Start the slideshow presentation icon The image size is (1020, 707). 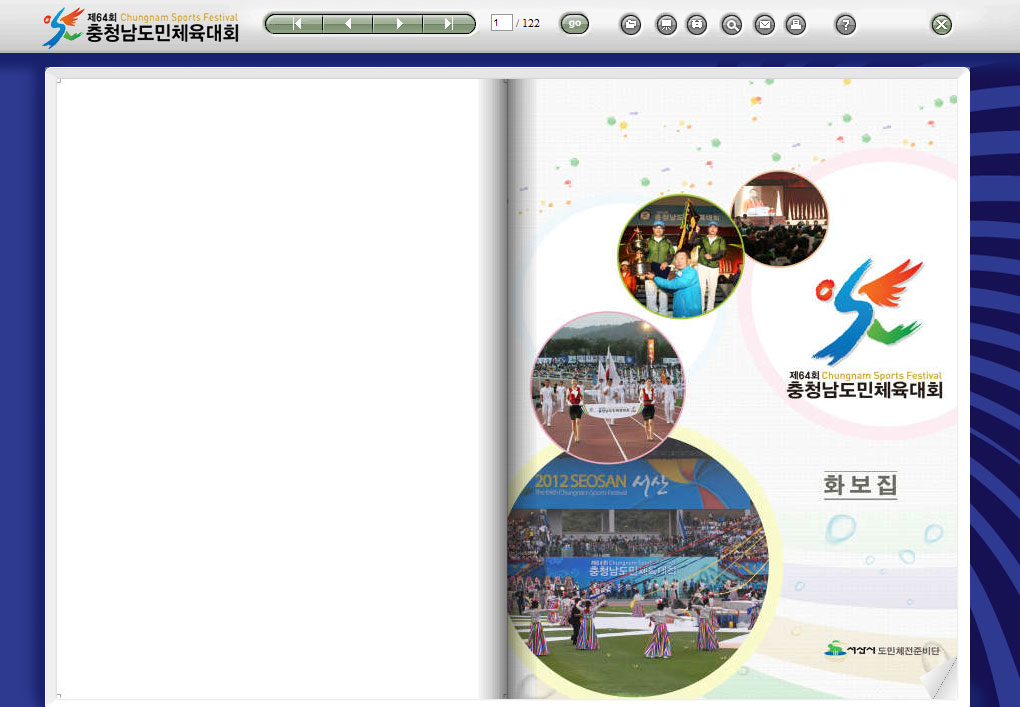pos(666,25)
